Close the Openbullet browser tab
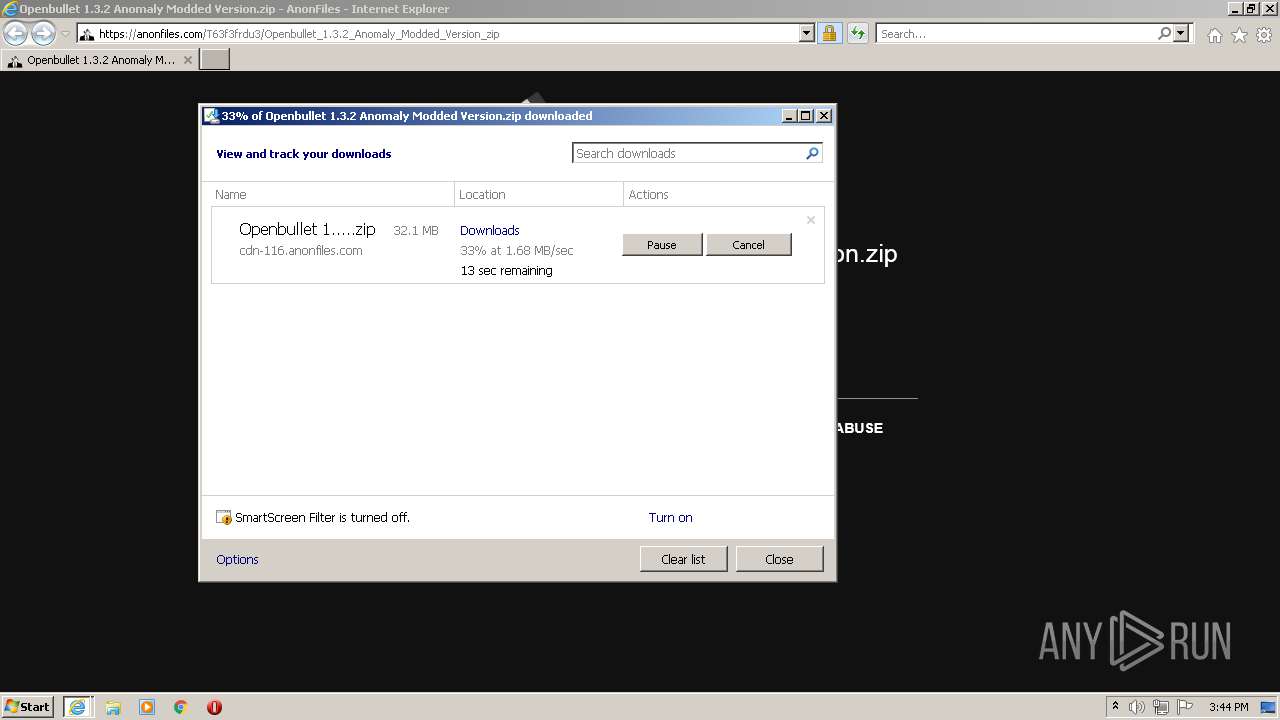Image resolution: width=1280 pixels, height=720 pixels. (187, 60)
